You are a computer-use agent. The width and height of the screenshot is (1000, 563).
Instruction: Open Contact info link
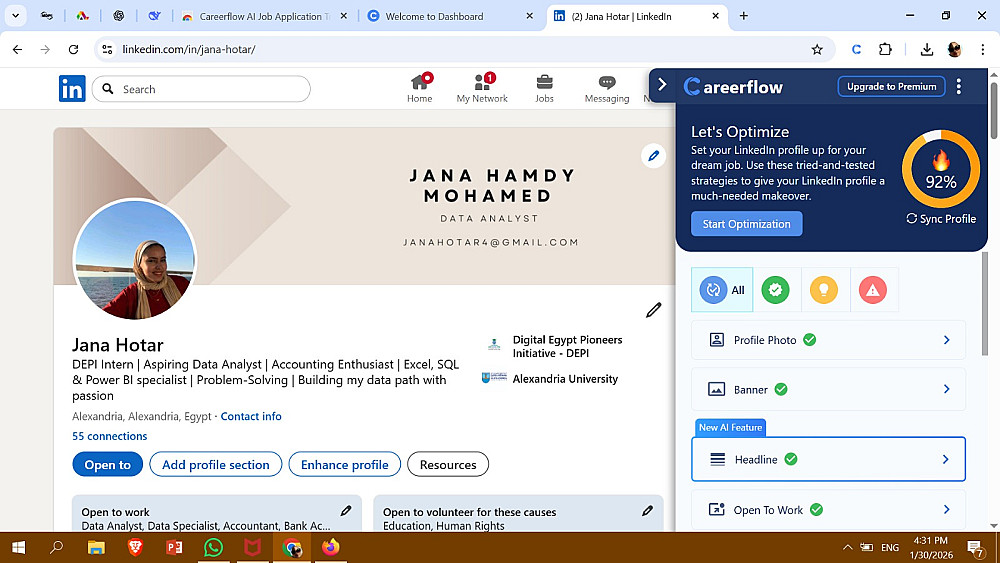click(x=251, y=416)
